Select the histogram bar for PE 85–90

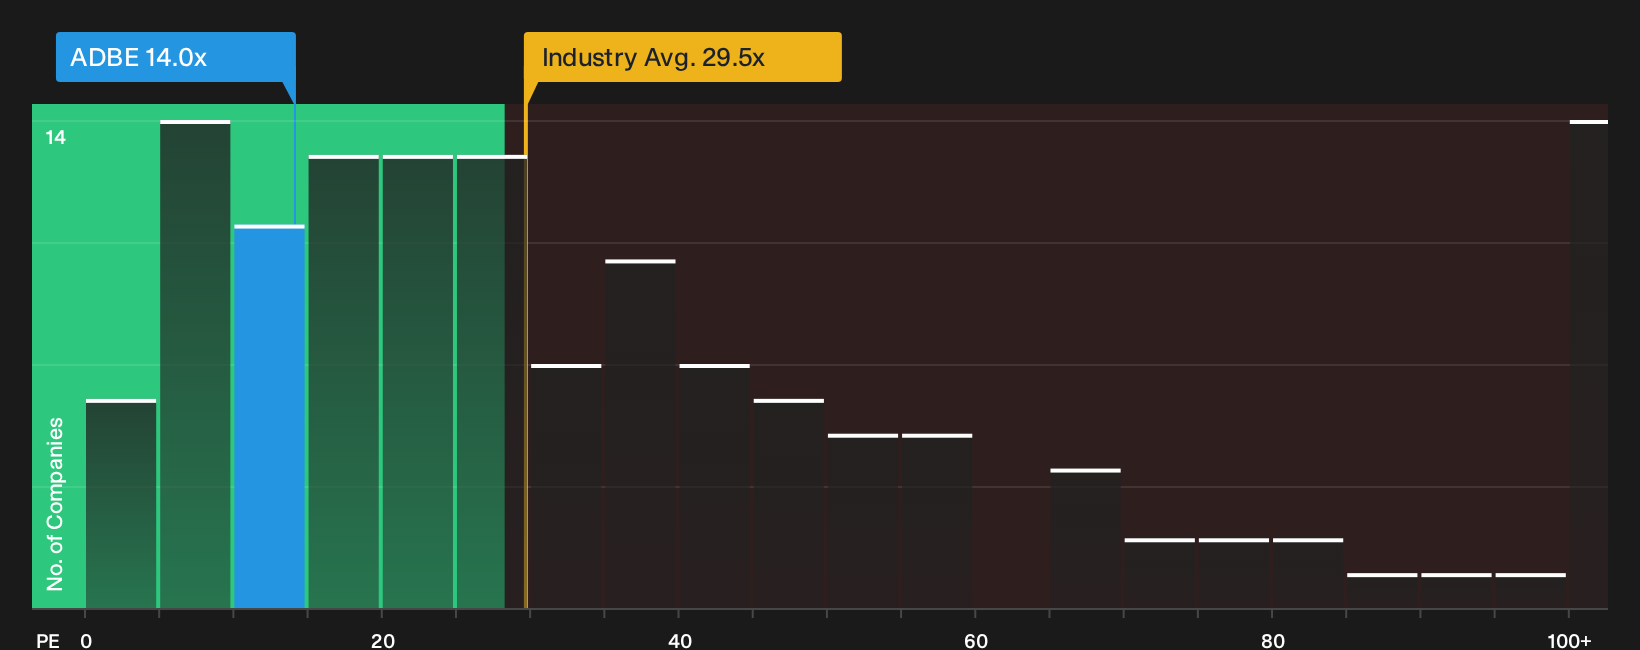(x=1382, y=591)
